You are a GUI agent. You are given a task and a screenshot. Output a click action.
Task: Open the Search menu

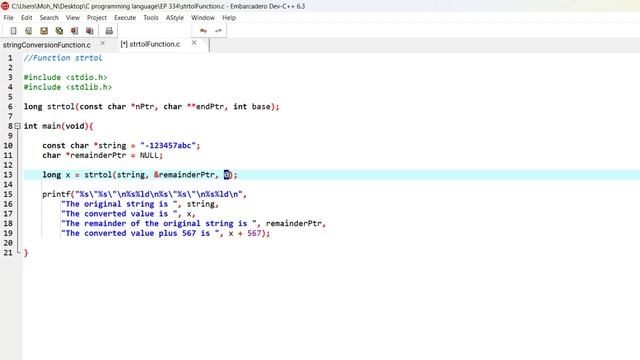[x=49, y=18]
